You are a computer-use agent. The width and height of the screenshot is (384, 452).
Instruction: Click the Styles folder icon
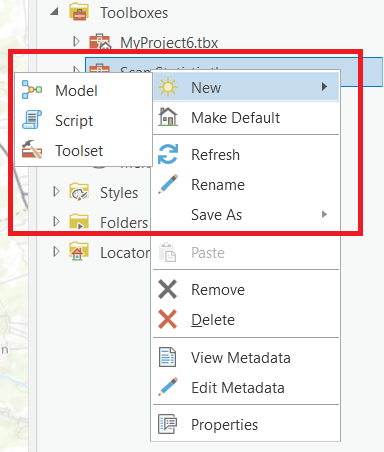click(79, 192)
